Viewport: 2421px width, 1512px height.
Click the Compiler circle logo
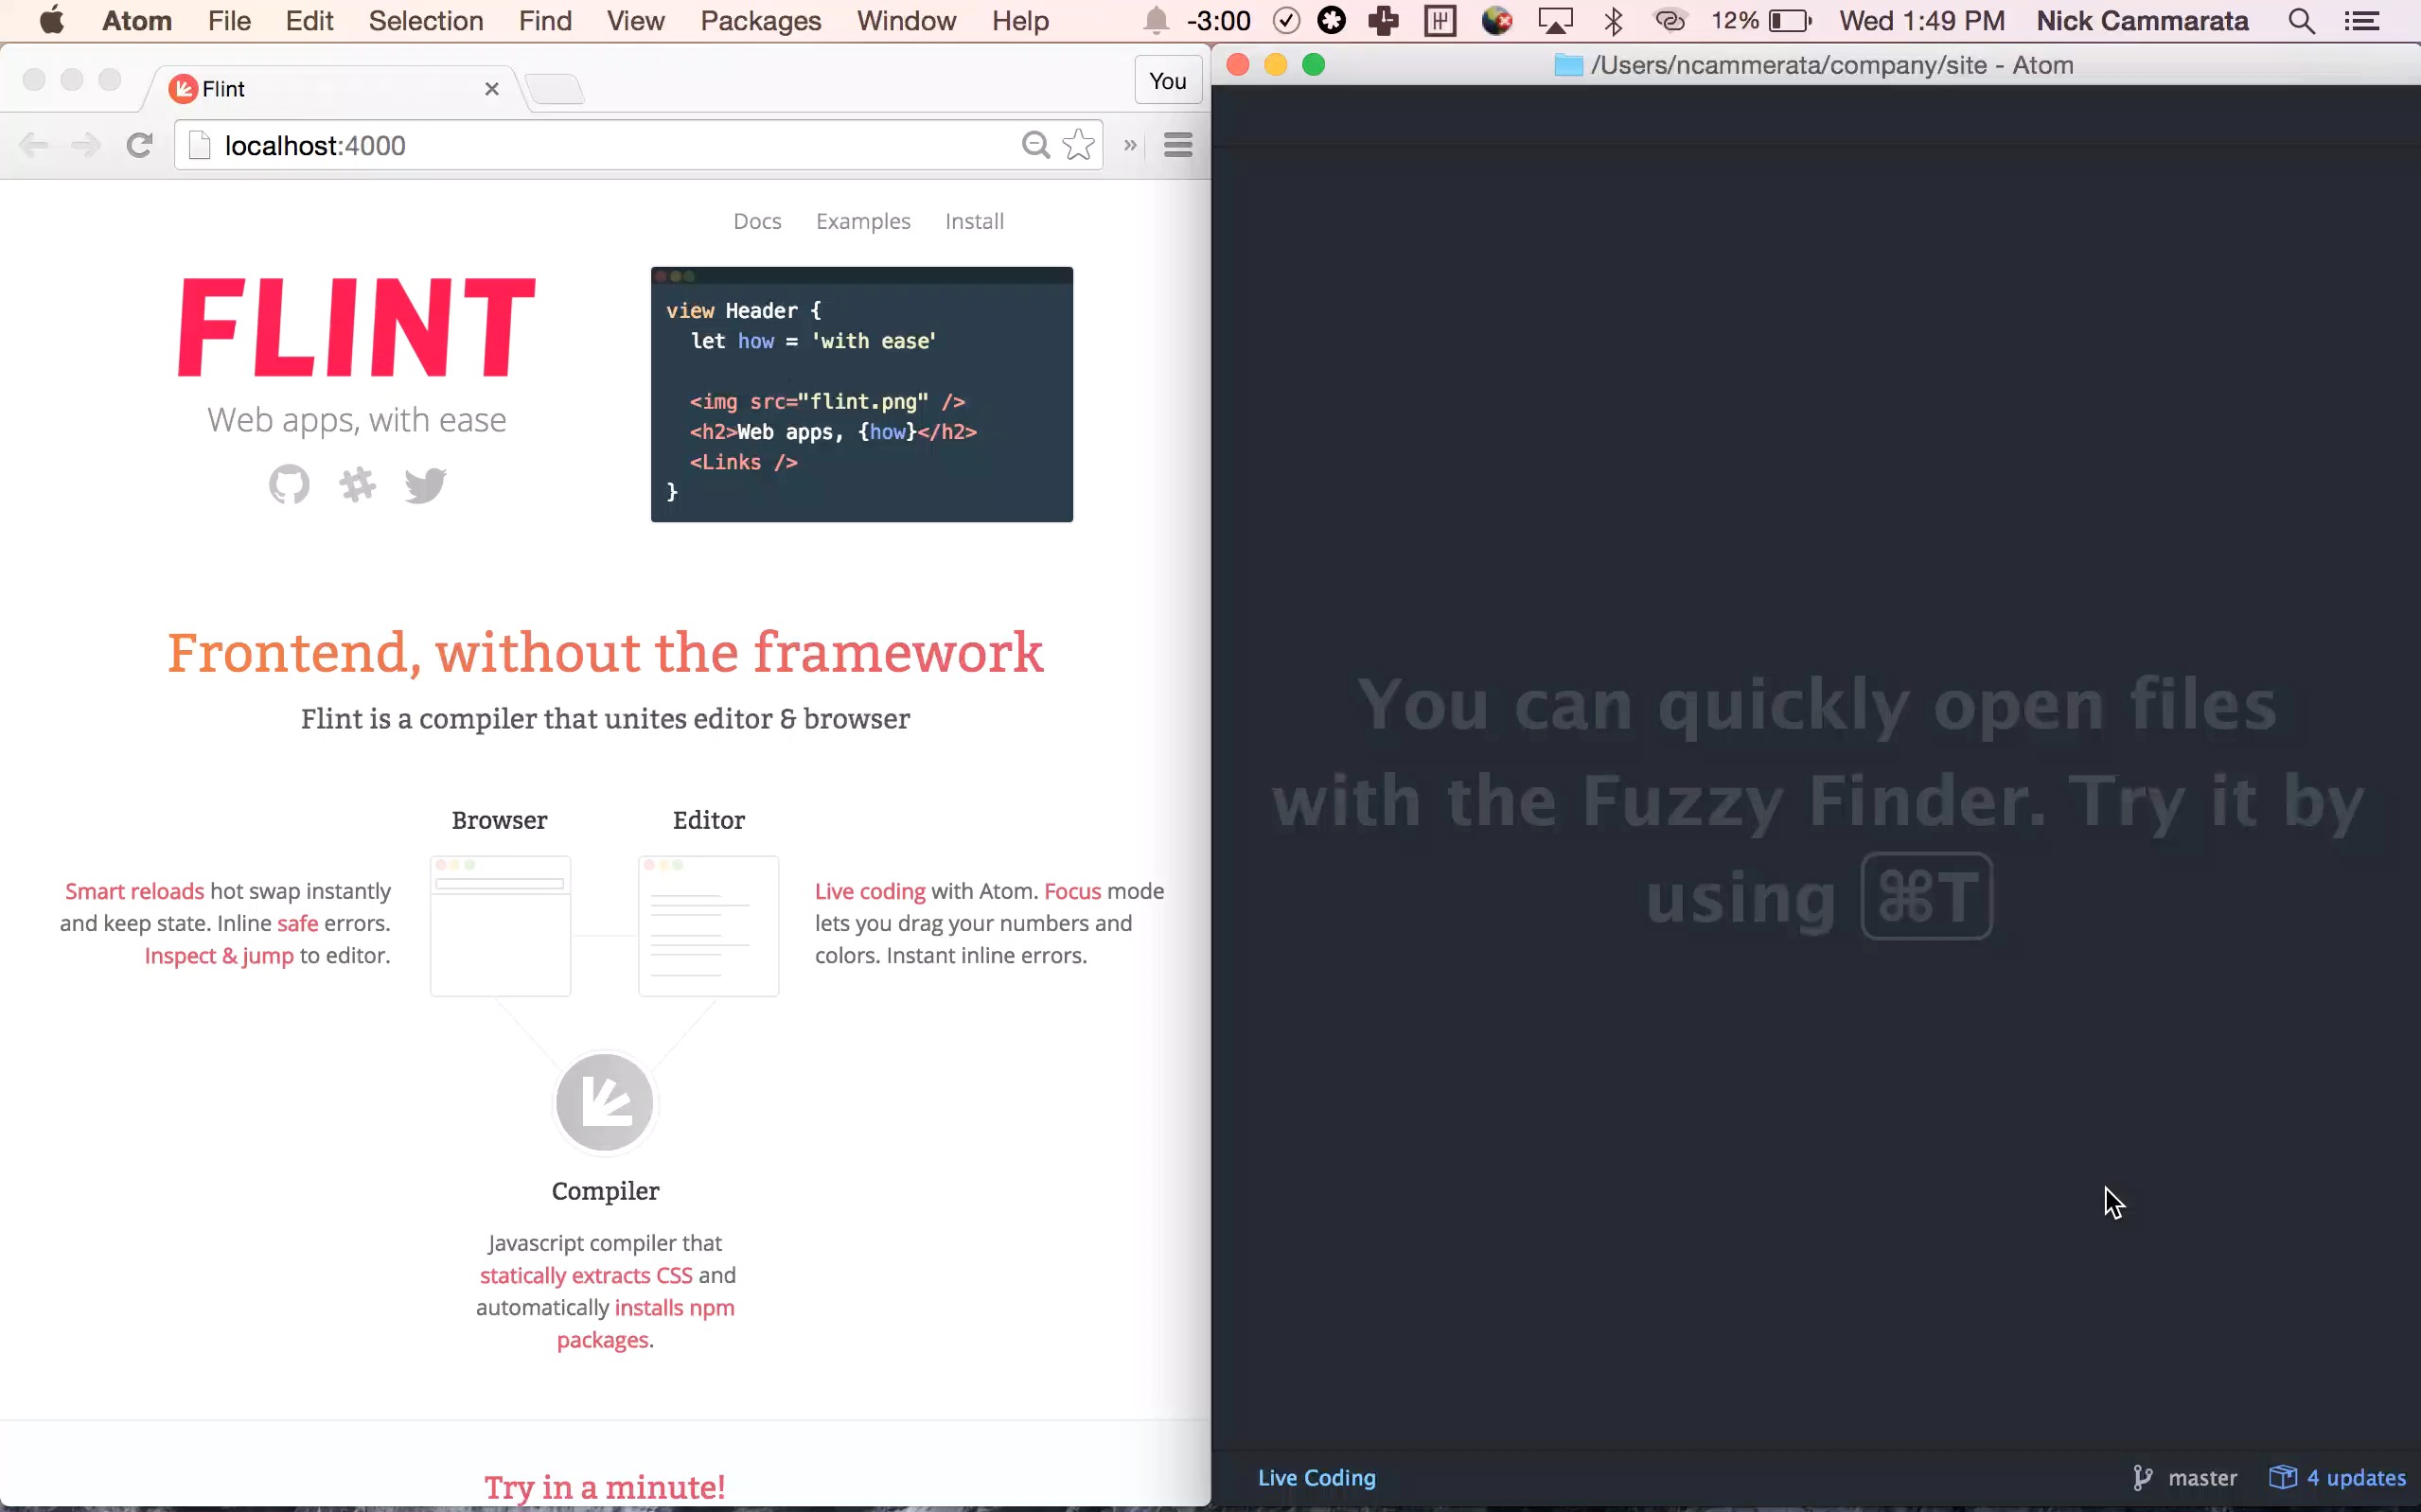(605, 1102)
